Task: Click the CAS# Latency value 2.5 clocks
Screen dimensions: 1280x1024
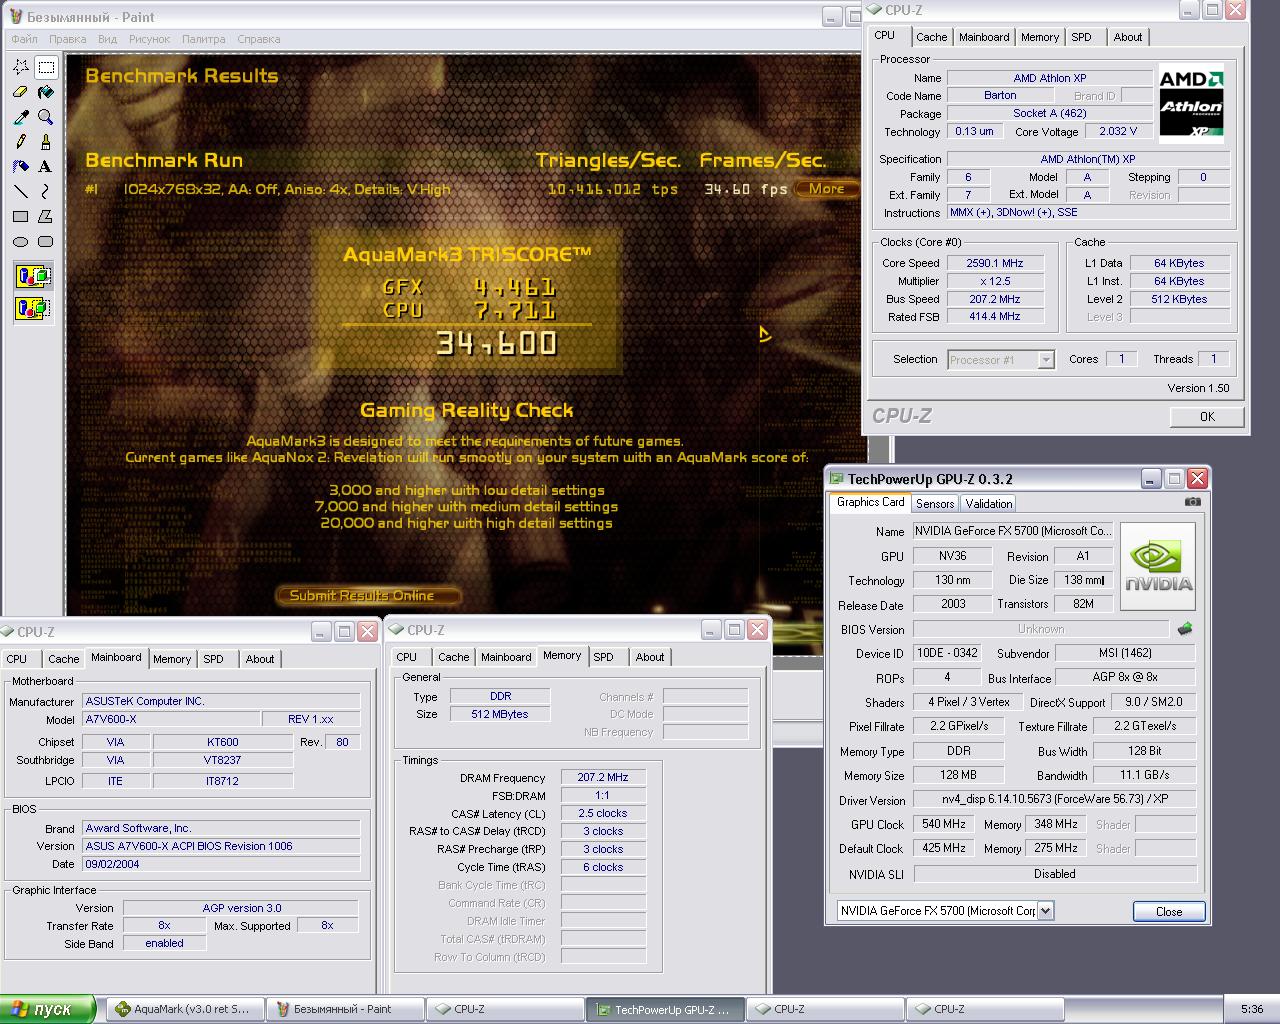Action: click(x=603, y=813)
